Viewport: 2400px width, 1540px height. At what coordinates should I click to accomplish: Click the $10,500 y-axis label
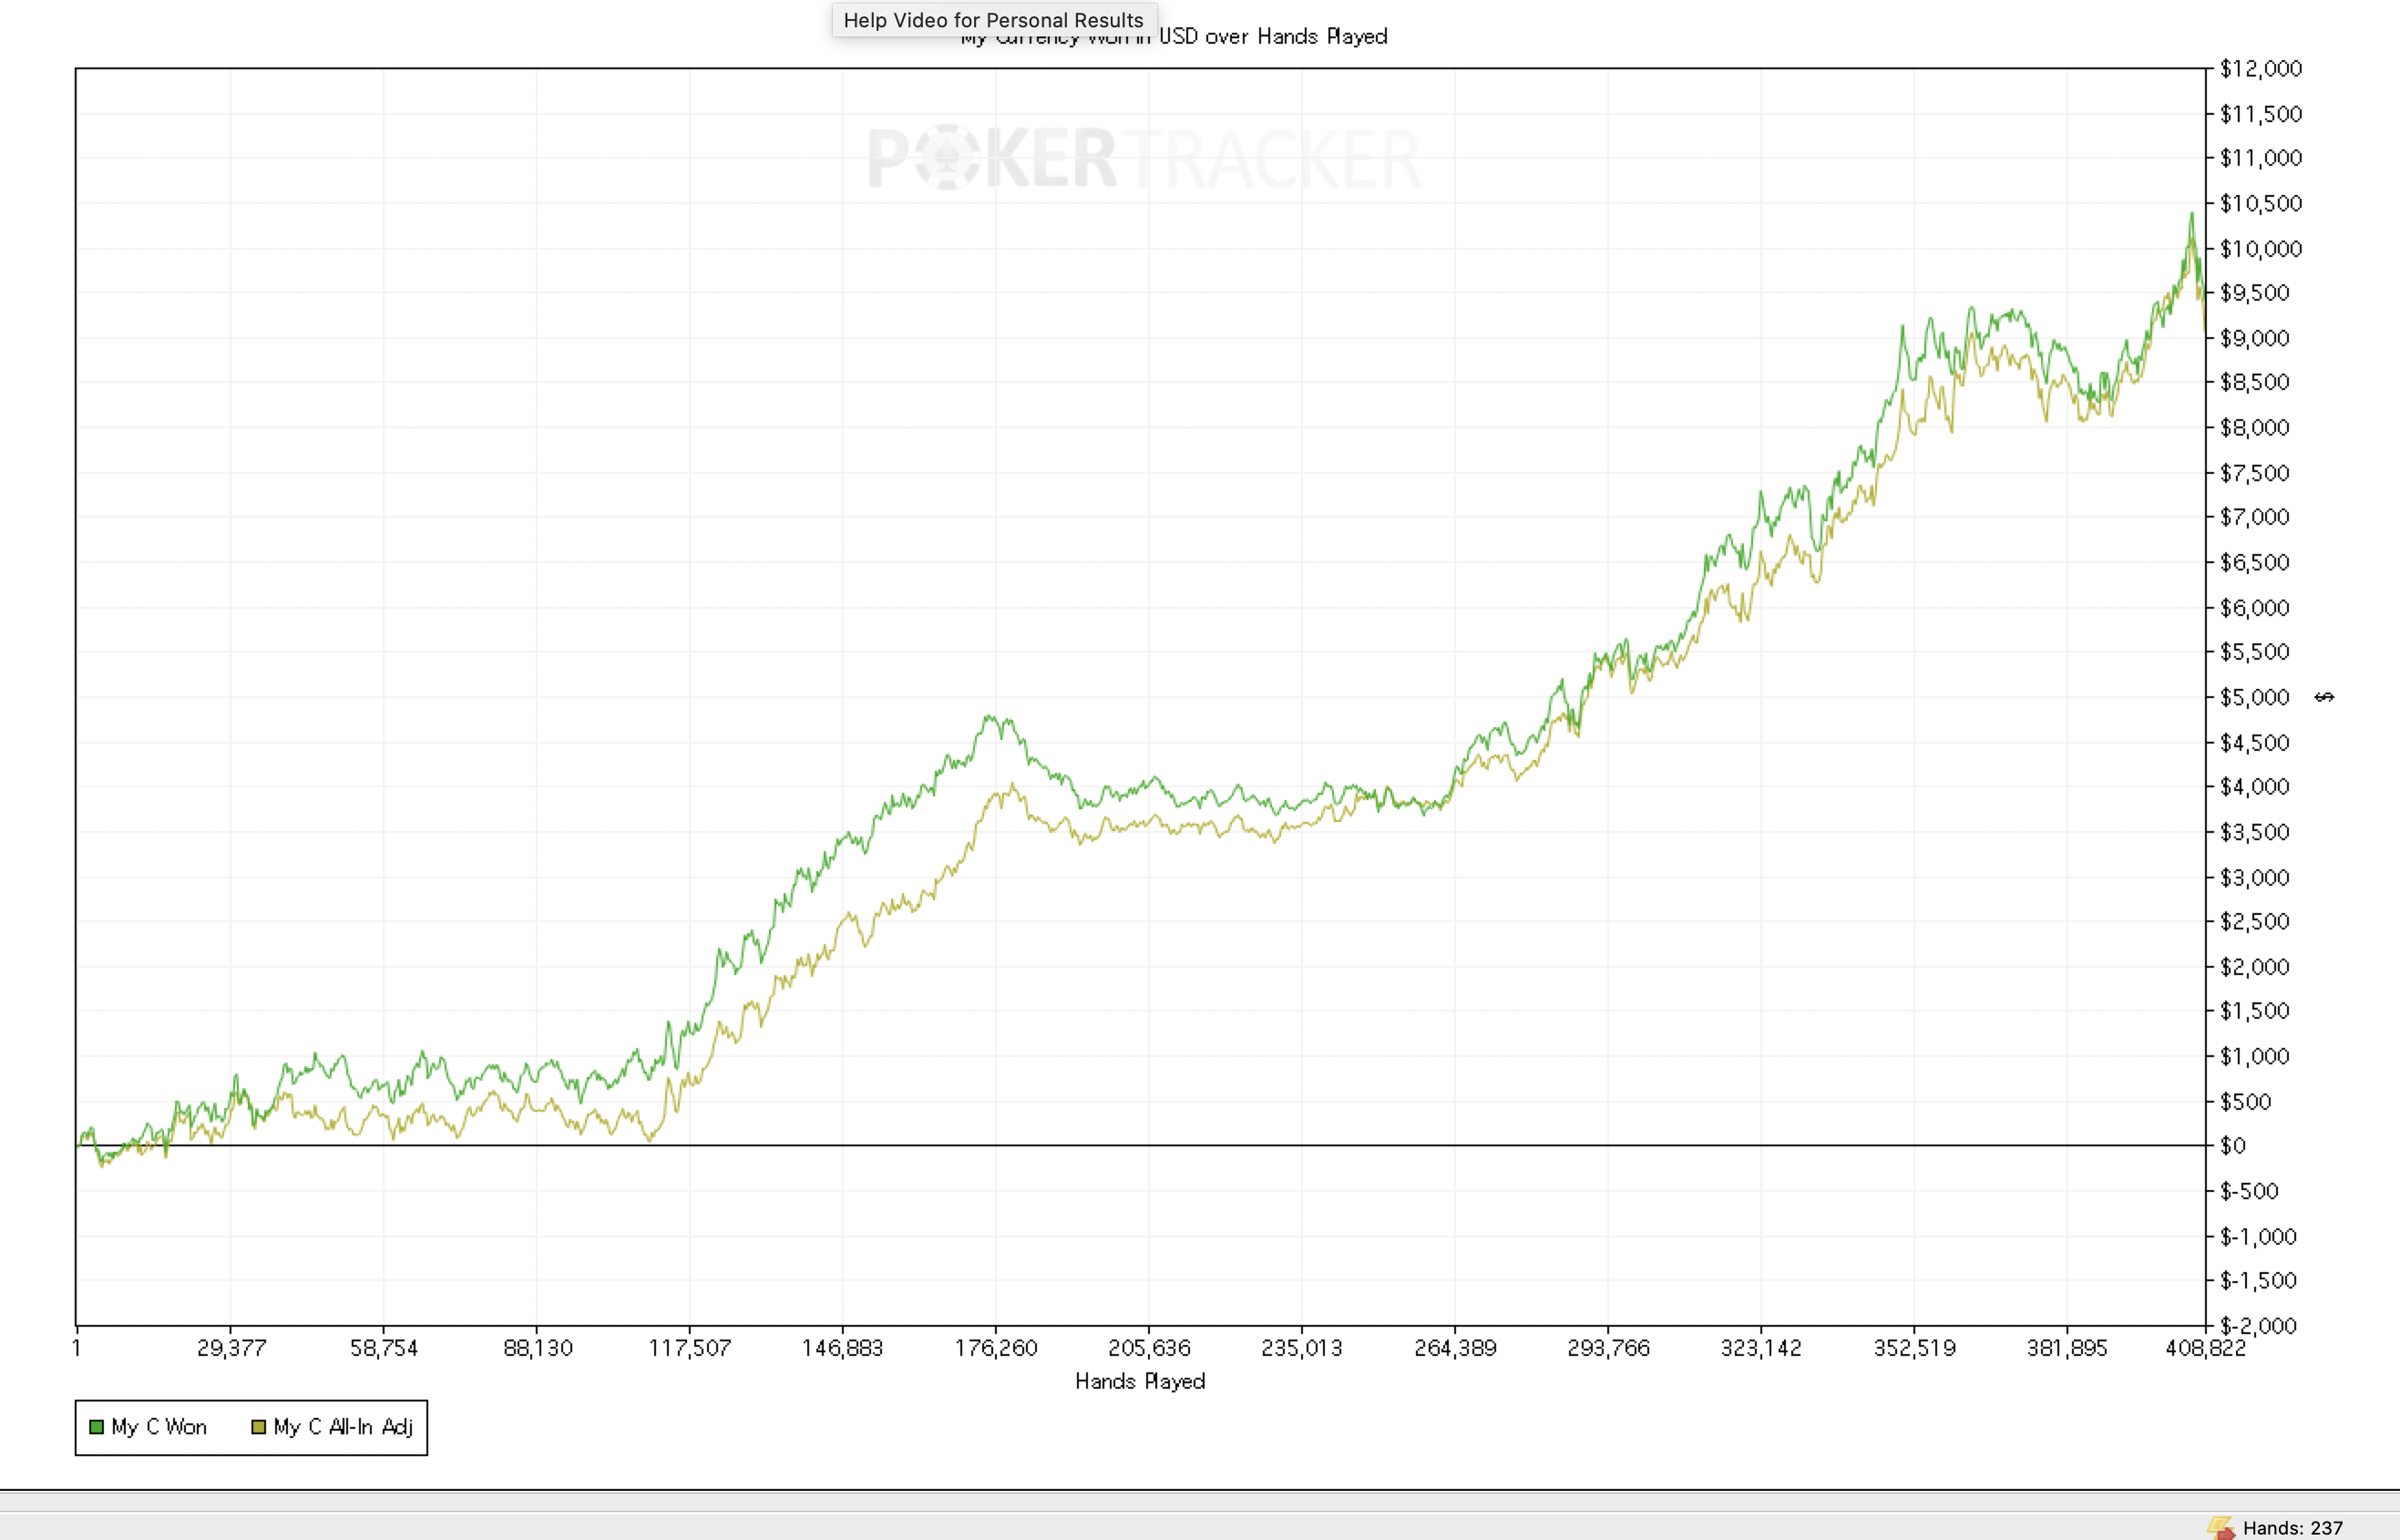tap(2261, 203)
